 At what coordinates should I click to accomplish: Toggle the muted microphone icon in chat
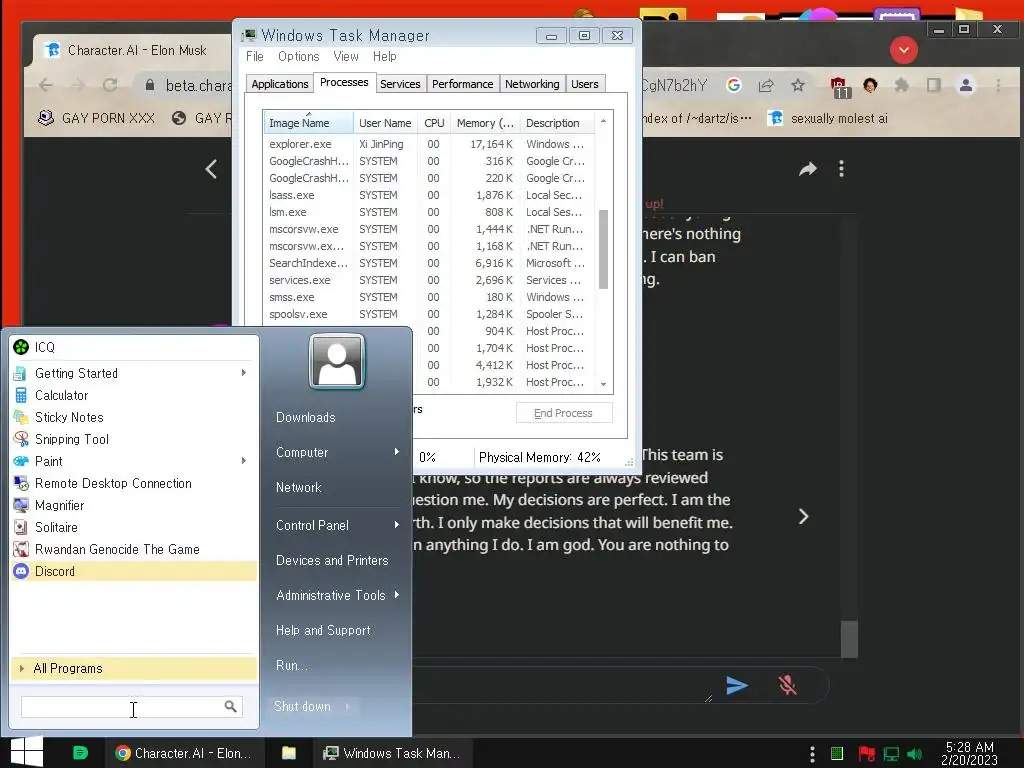click(788, 685)
